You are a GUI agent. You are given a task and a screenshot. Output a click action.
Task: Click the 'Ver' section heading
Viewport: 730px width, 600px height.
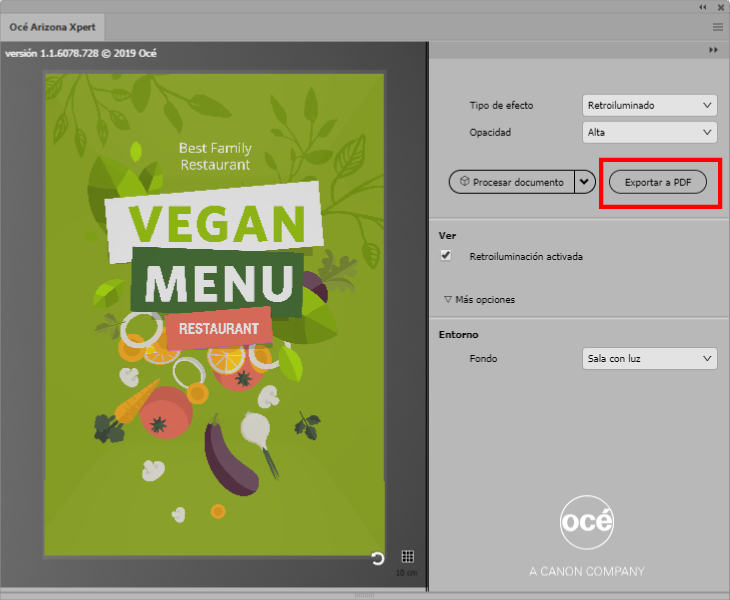(x=447, y=236)
